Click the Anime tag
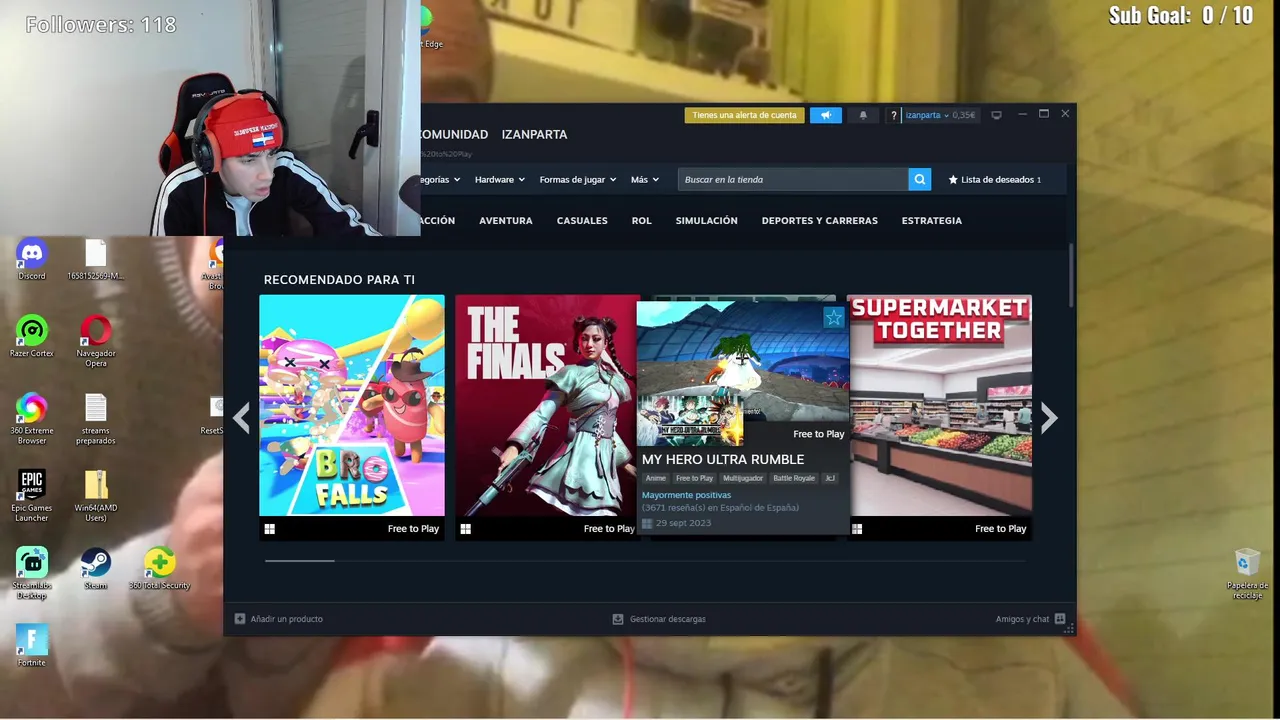1280x720 pixels. coord(655,478)
